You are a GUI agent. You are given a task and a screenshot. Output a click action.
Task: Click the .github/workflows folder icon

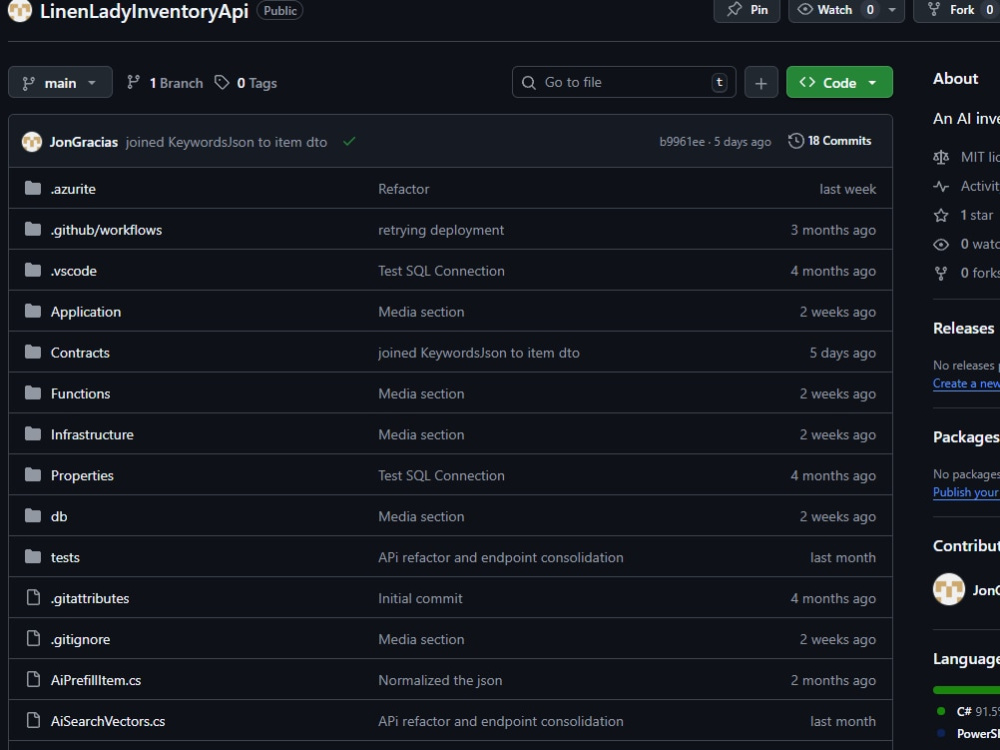coord(33,229)
